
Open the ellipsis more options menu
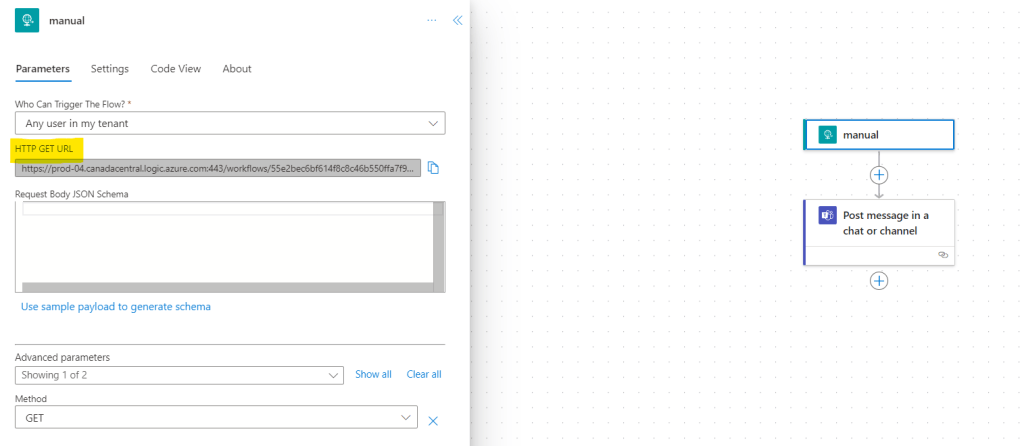tap(432, 20)
